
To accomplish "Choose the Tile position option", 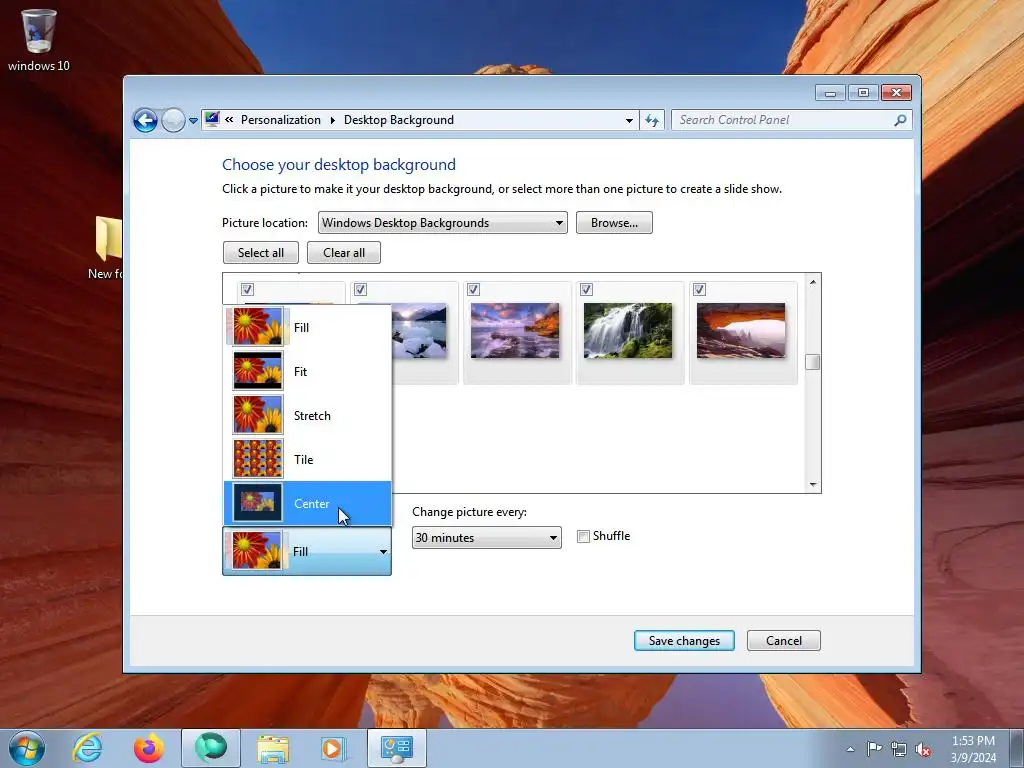I will [x=308, y=459].
